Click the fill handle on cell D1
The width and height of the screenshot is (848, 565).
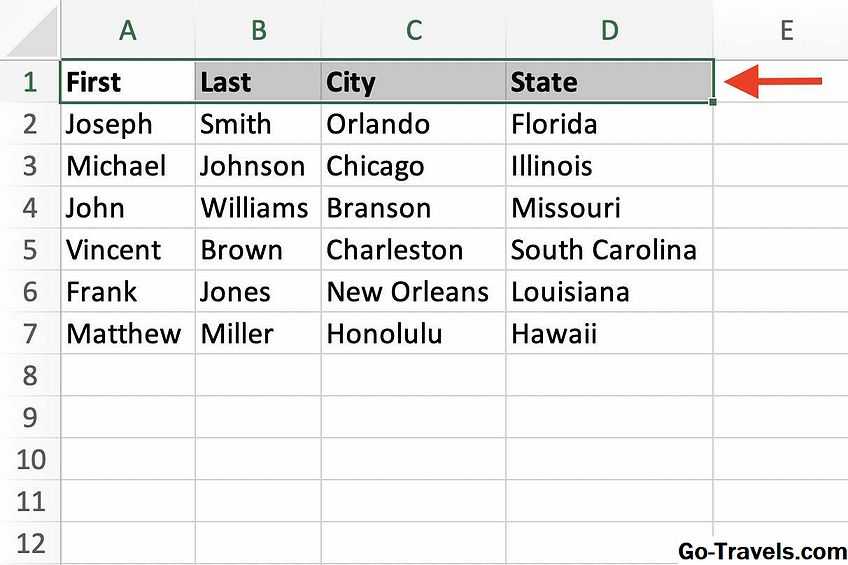click(x=713, y=101)
